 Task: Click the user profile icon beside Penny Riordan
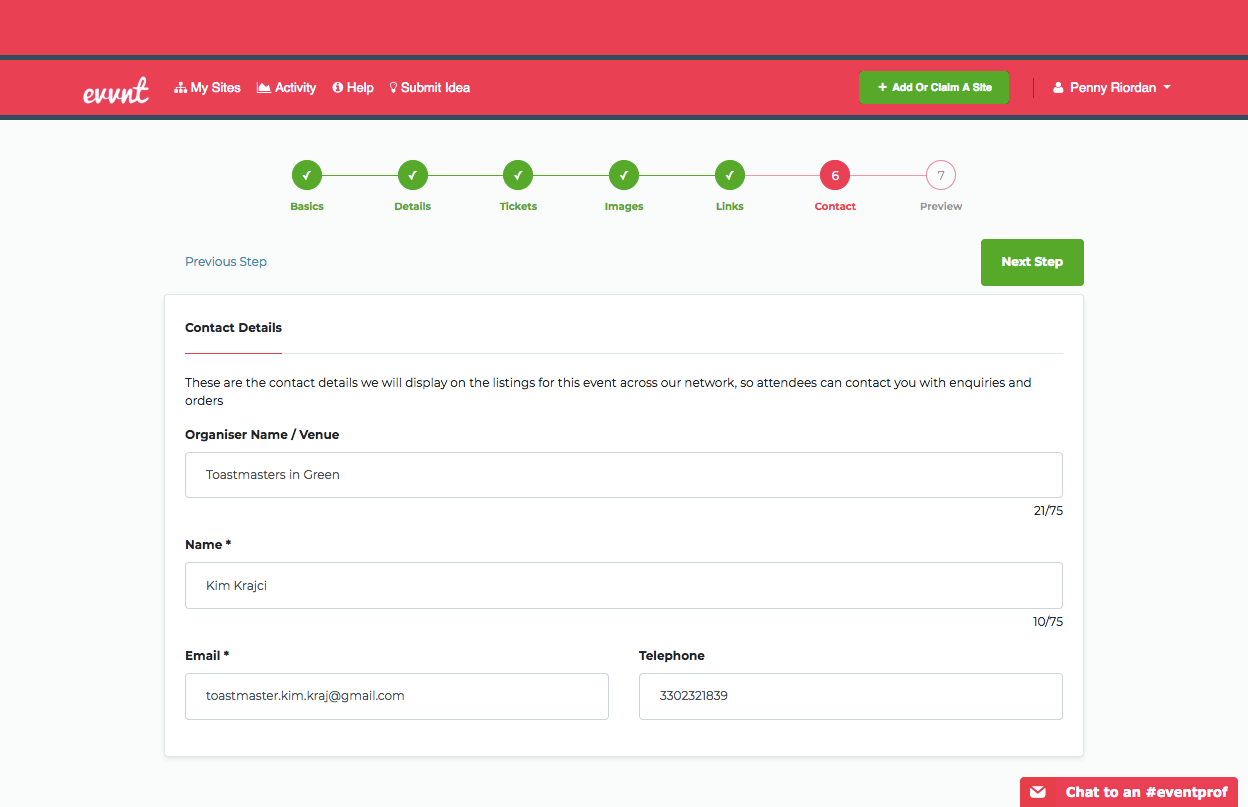pos(1058,88)
